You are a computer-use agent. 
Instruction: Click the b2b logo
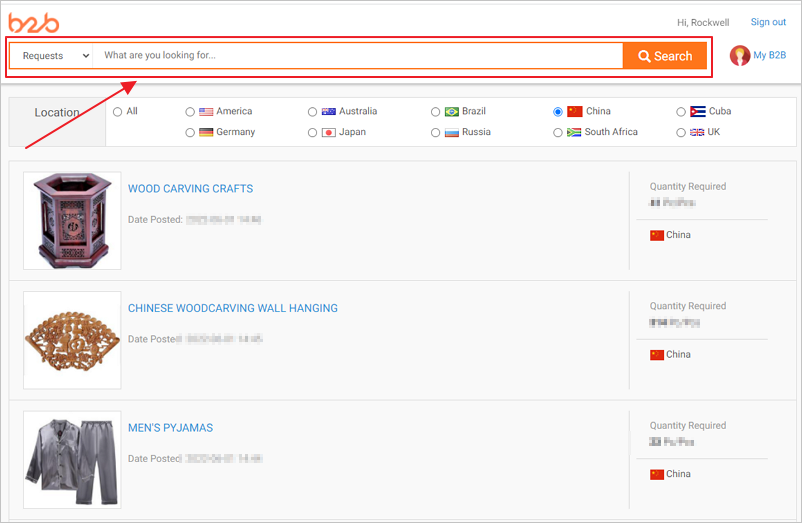tap(36, 23)
